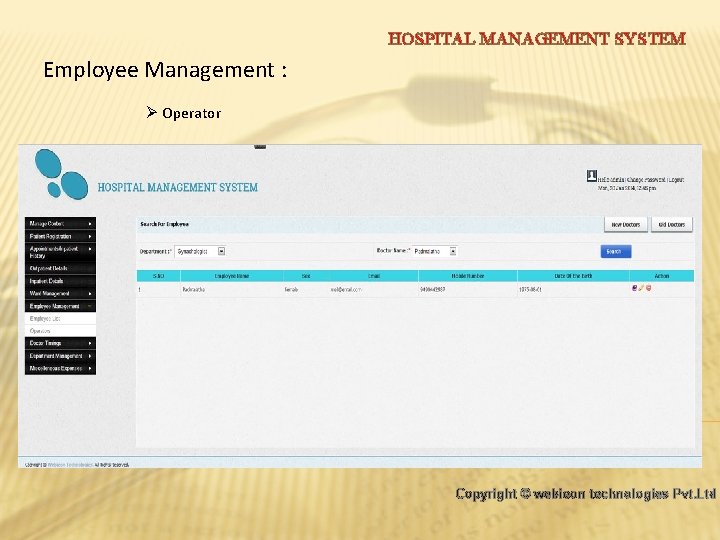Expand the Miscellaneous Expenses menu
Viewport: 720px width, 540px height.
tap(60, 368)
